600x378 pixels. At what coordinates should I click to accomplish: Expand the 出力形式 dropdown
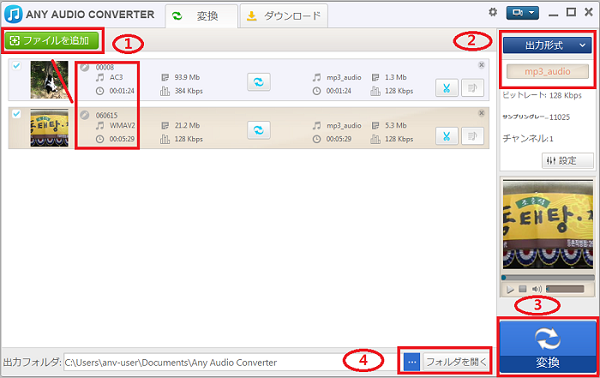(x=548, y=45)
